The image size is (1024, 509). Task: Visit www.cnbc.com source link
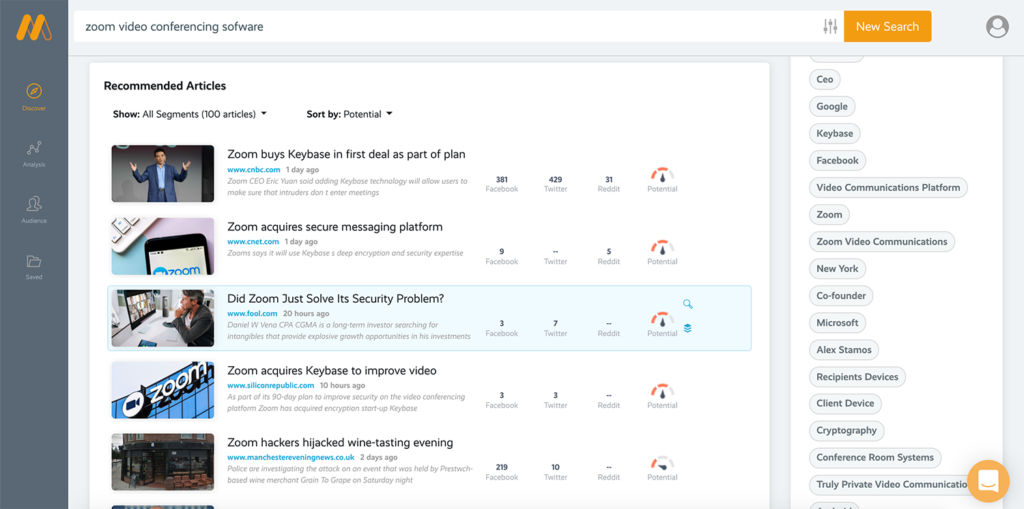tap(253, 170)
